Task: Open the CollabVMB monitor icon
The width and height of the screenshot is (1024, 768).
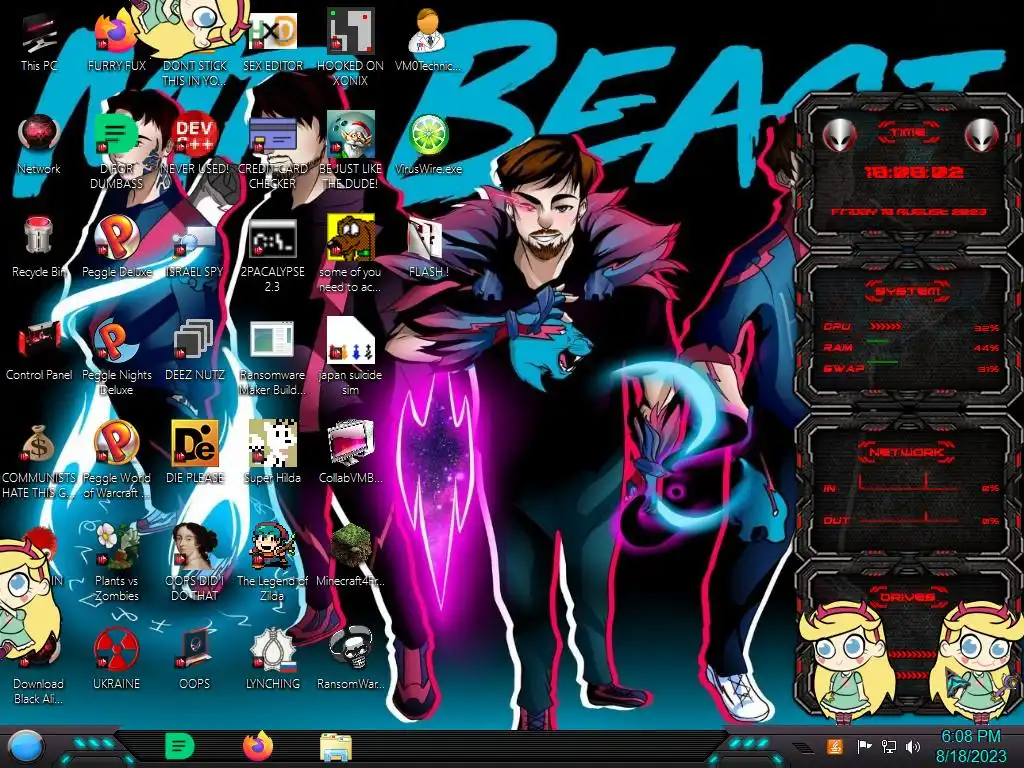Action: (x=350, y=443)
